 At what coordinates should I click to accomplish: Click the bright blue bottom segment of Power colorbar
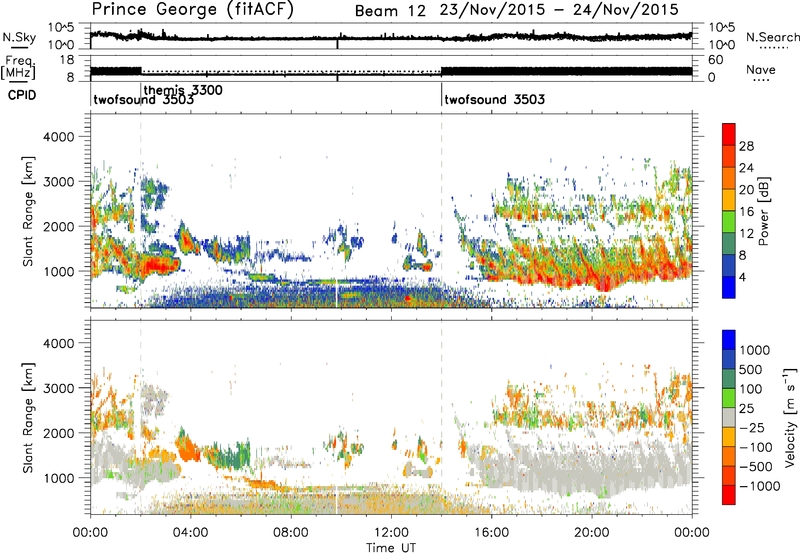729,287
